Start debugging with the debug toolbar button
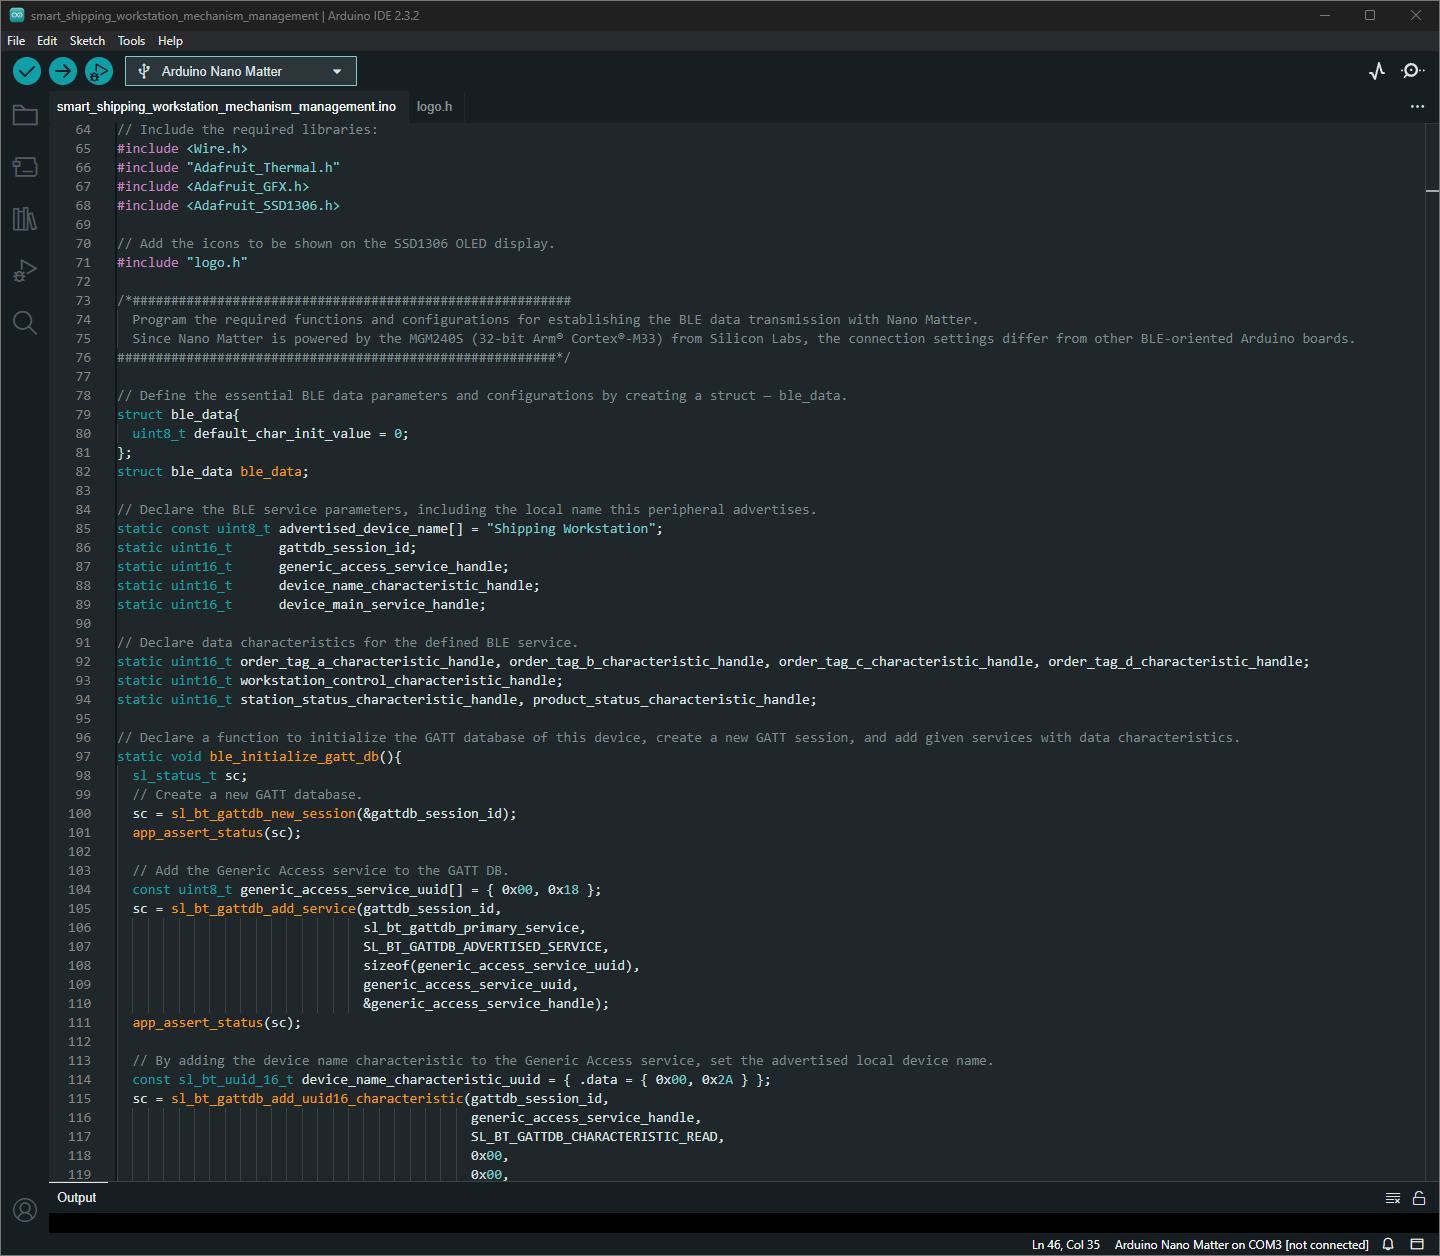The image size is (1440, 1256). tap(99, 71)
